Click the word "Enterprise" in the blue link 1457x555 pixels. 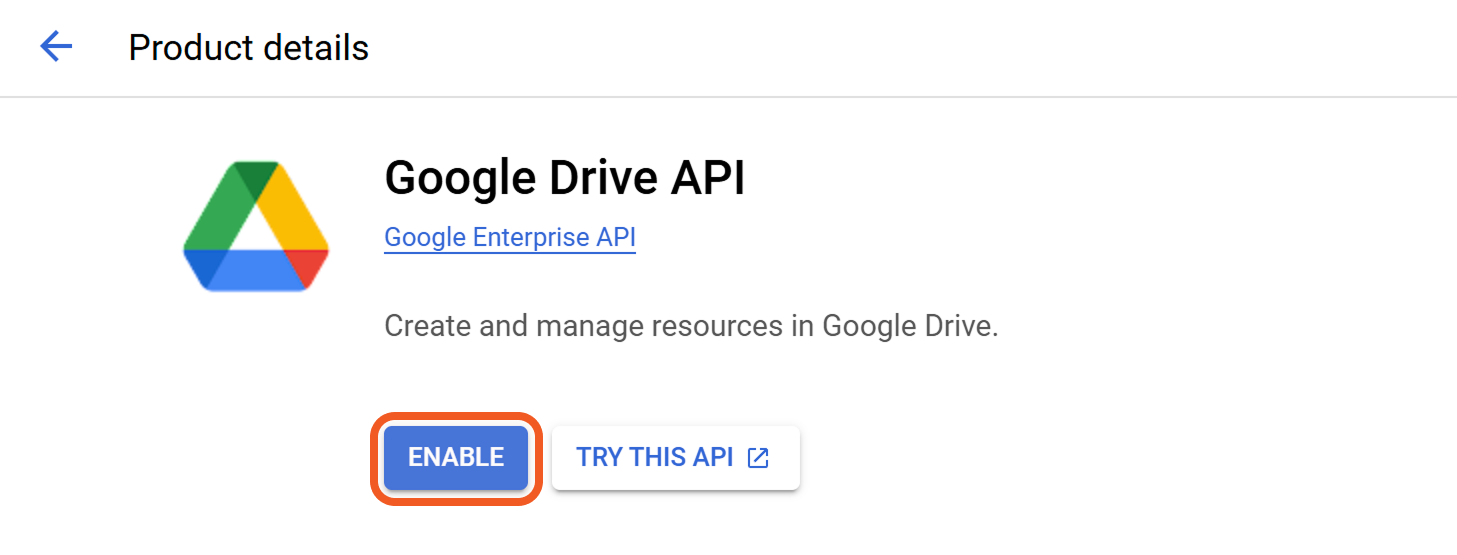530,238
